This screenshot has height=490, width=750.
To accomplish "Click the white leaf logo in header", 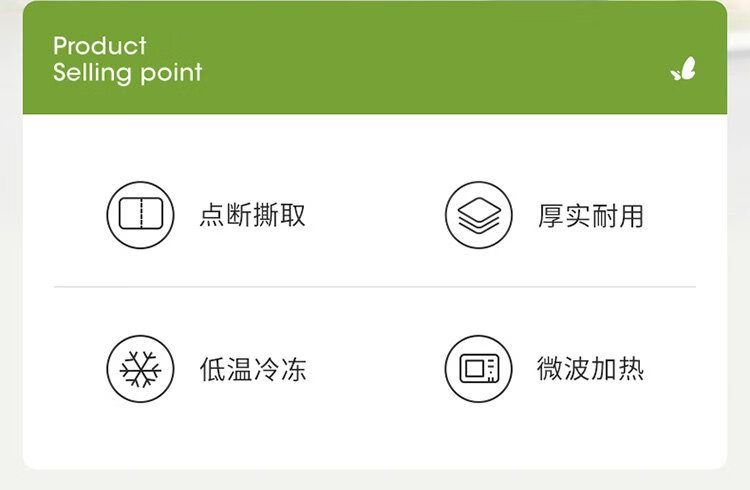I will [x=684, y=70].
